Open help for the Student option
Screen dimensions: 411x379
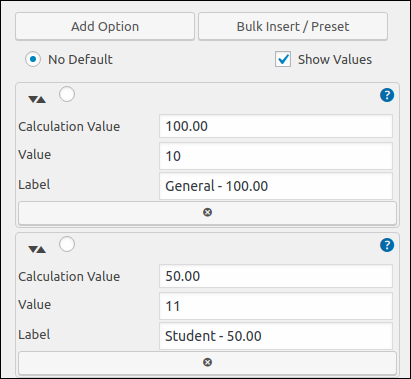(x=387, y=245)
